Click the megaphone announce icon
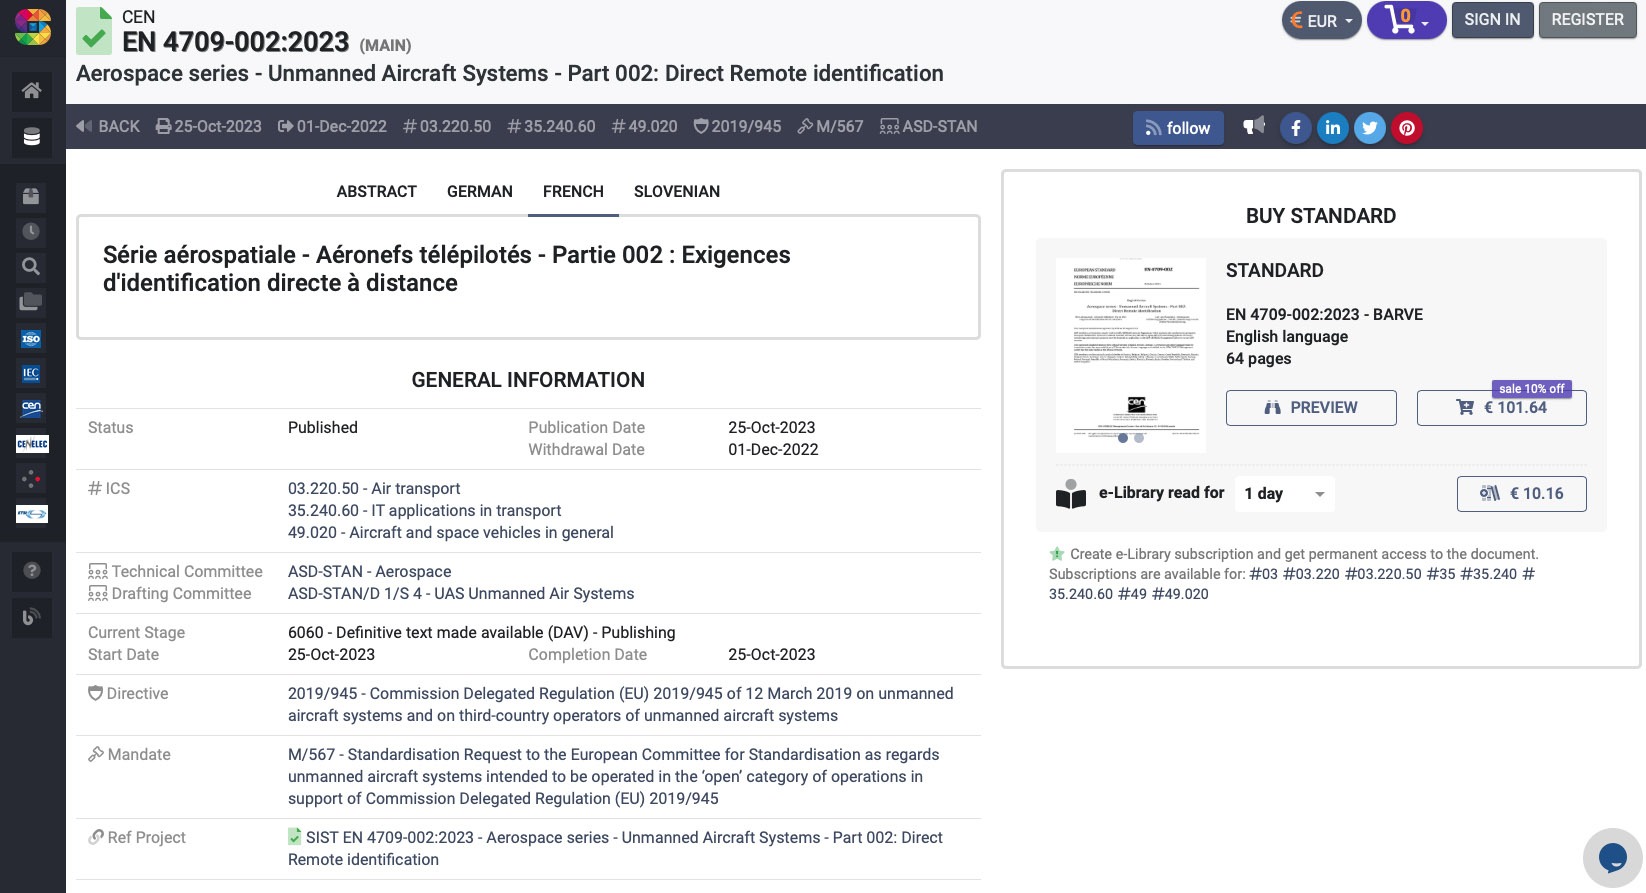This screenshot has width=1646, height=893. click(x=1254, y=126)
